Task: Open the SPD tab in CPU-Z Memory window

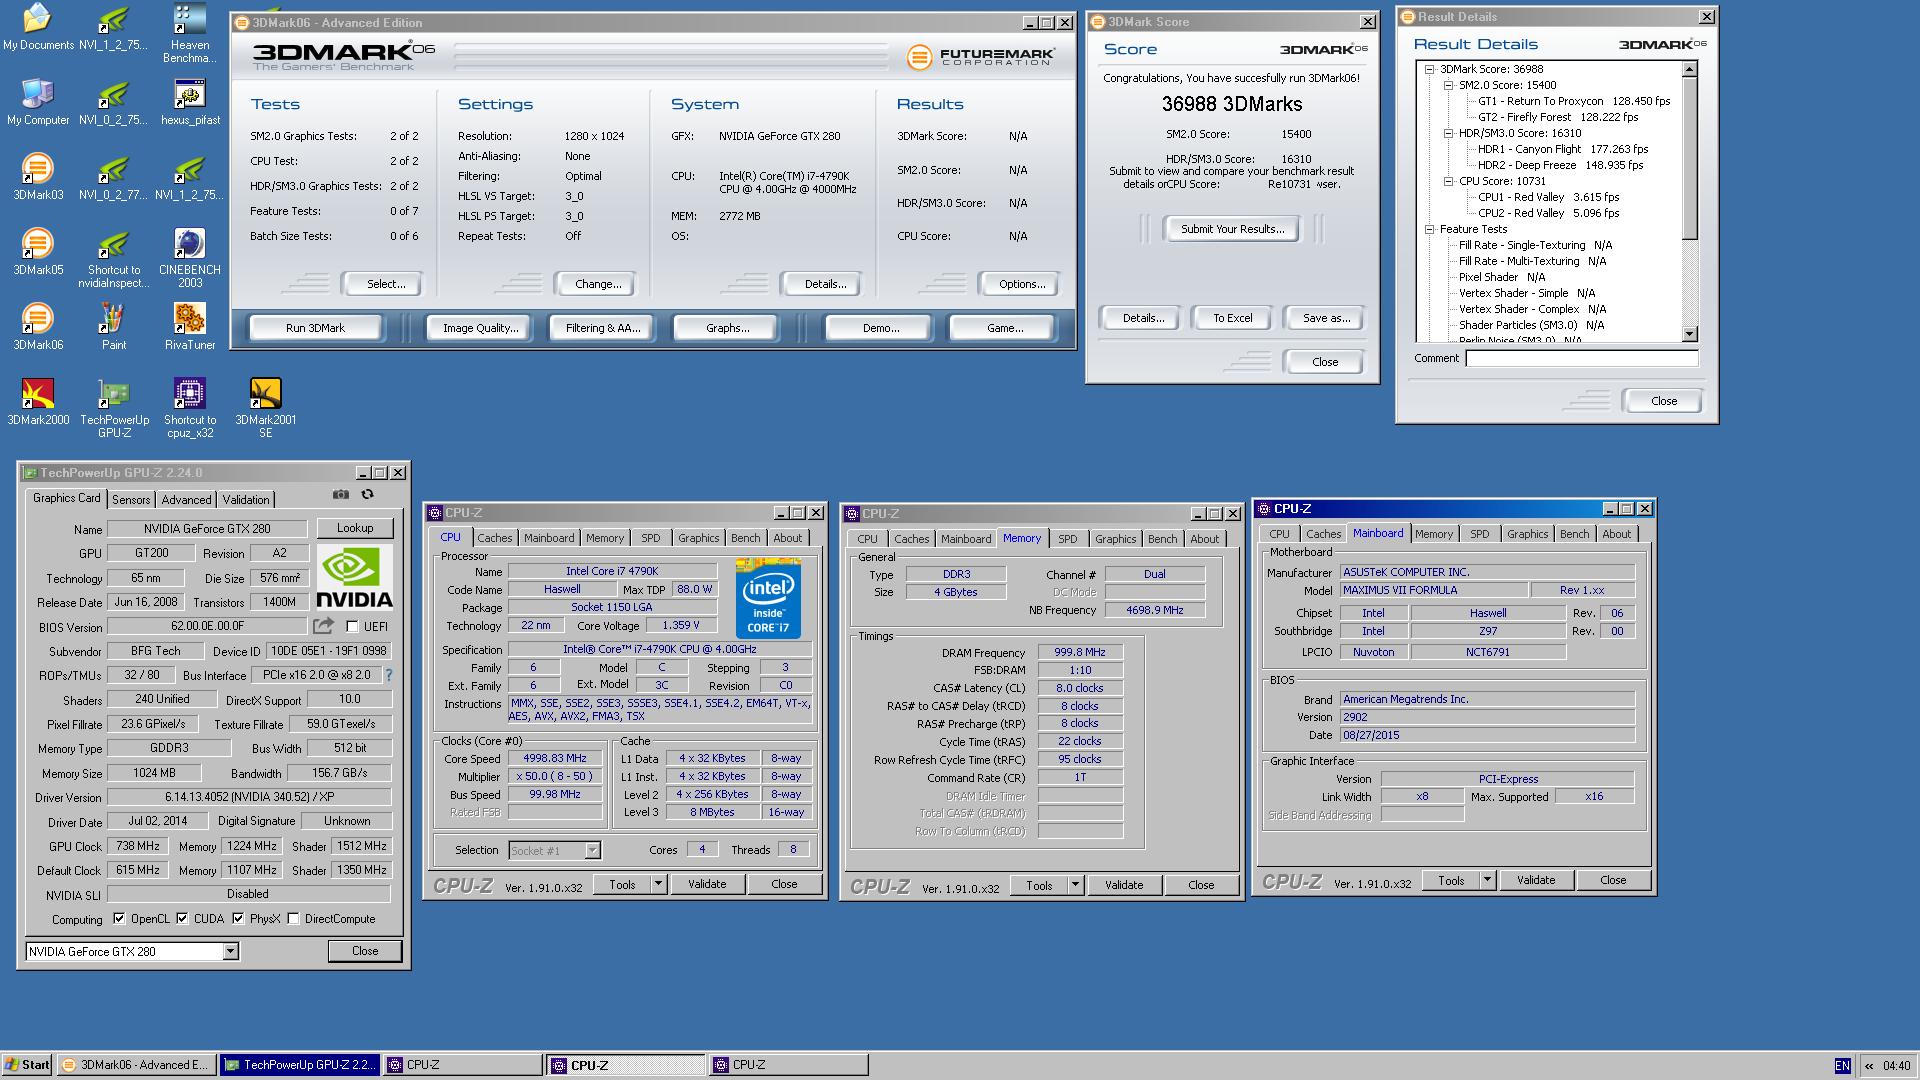Action: 1068,539
